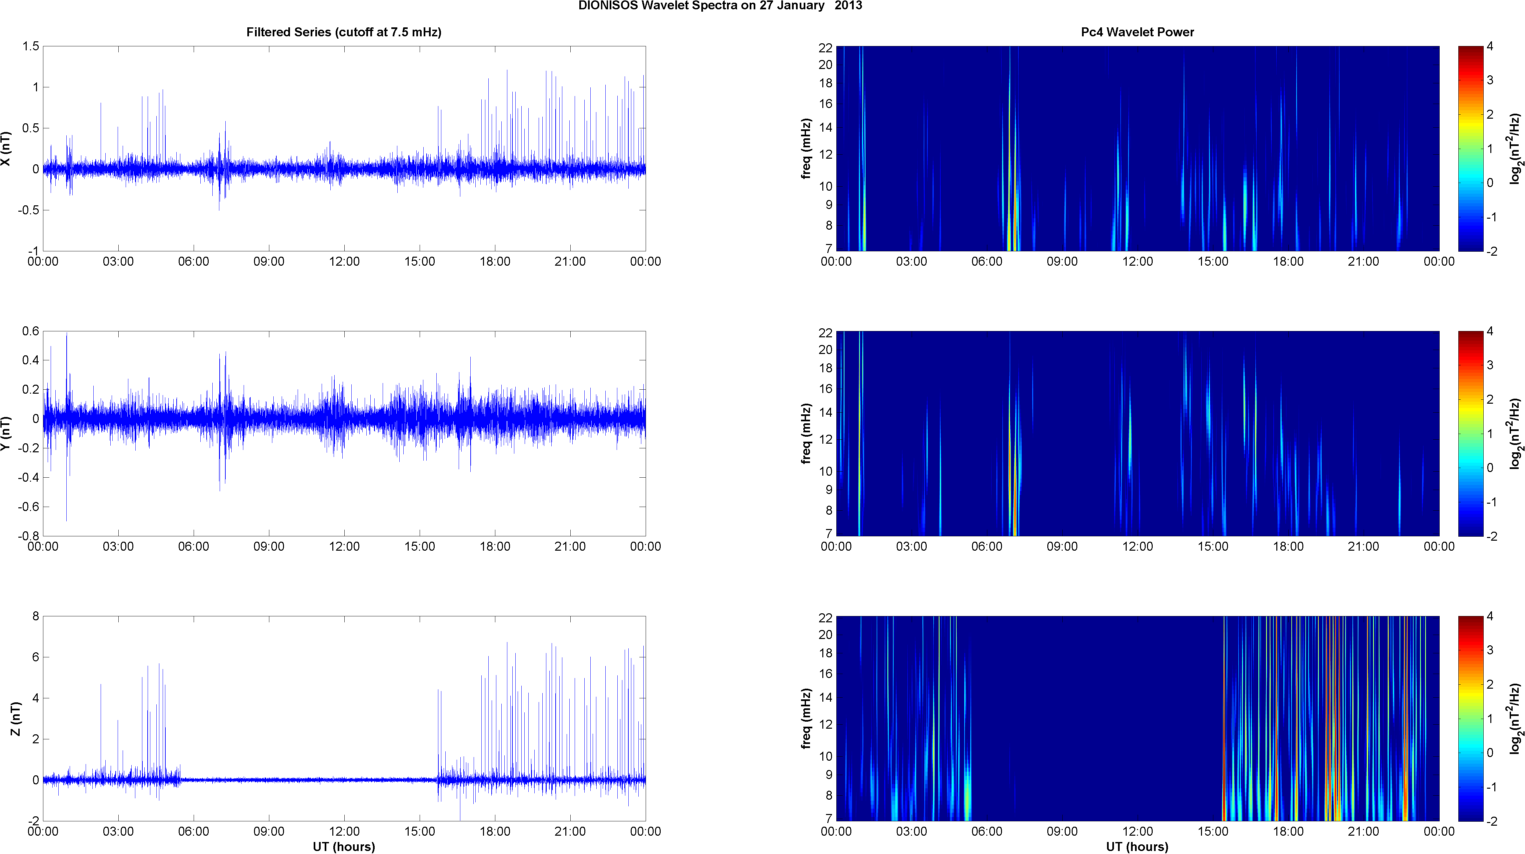Select the "Filtered Series (cutoff at 7.5 mHz)" heading
The height and width of the screenshot is (854, 1525).
tap(344, 32)
